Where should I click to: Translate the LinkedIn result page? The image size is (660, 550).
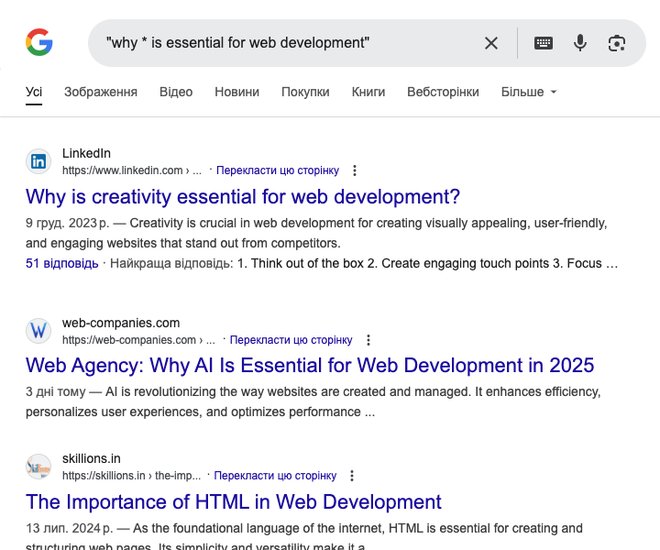click(x=277, y=170)
